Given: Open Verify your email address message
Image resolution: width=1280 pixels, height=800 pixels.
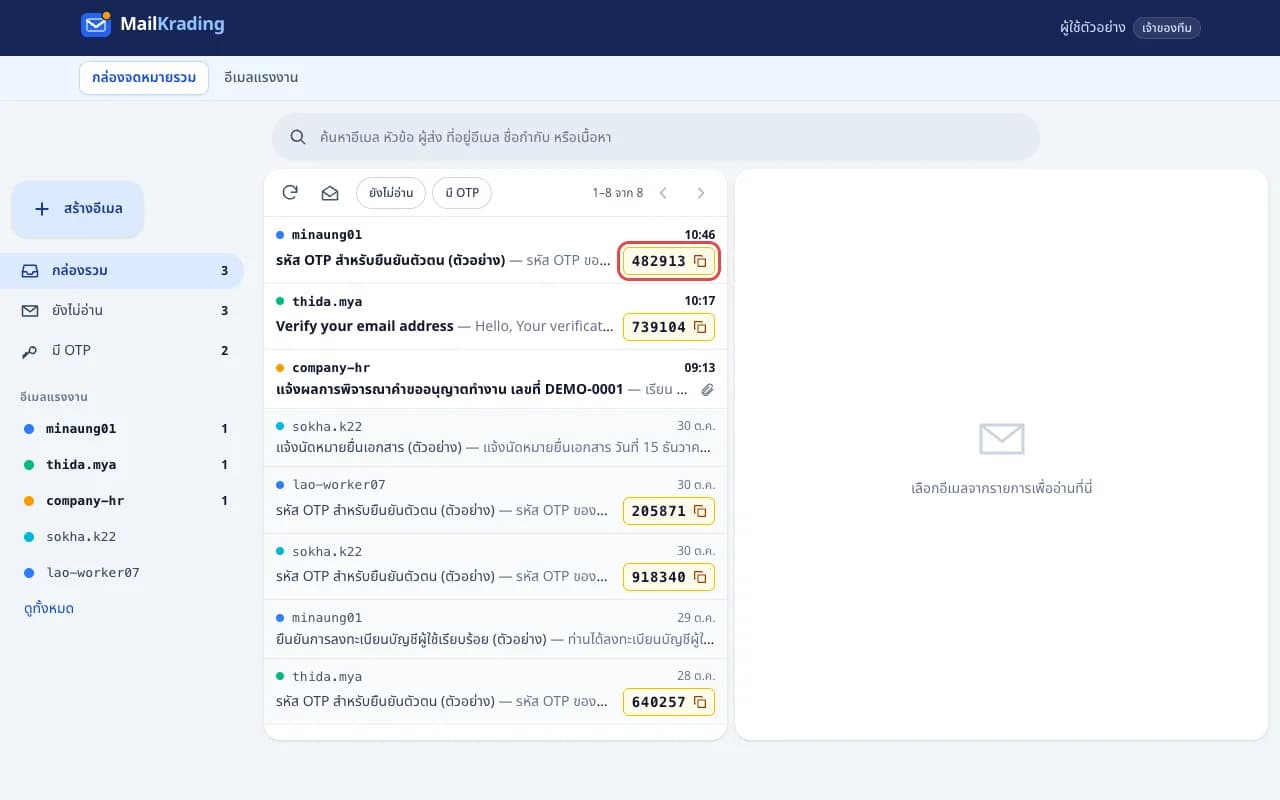Looking at the screenshot, I should tap(495, 316).
